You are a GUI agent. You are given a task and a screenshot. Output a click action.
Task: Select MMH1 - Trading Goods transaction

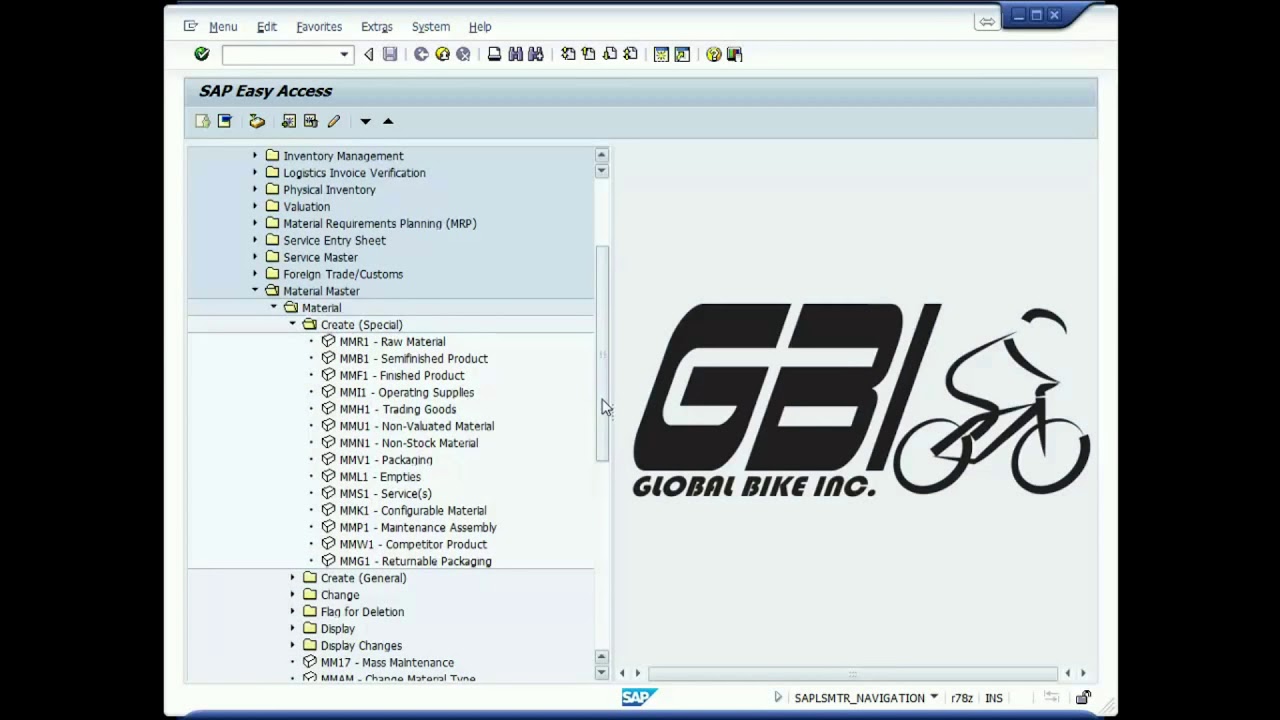[398, 409]
